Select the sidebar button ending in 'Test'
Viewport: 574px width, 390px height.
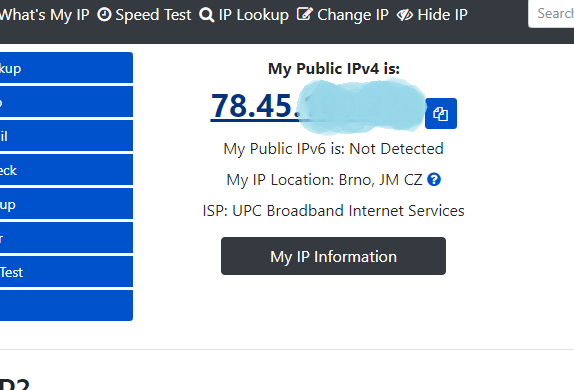66,272
